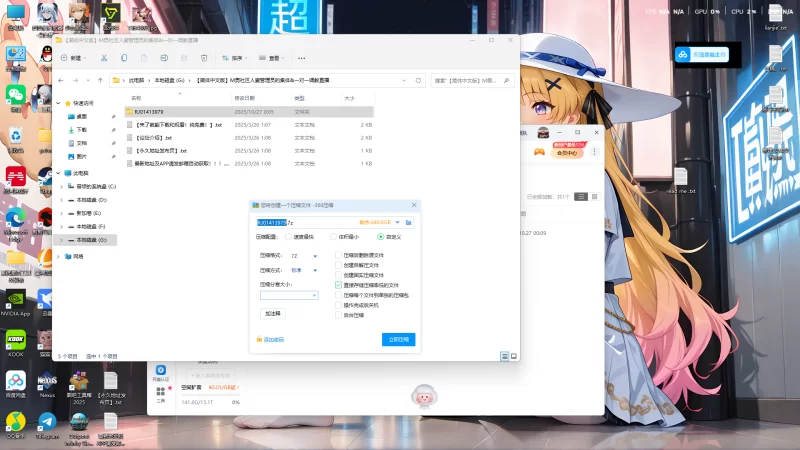Uncheck store low-compression-ratio files directly

338,285
